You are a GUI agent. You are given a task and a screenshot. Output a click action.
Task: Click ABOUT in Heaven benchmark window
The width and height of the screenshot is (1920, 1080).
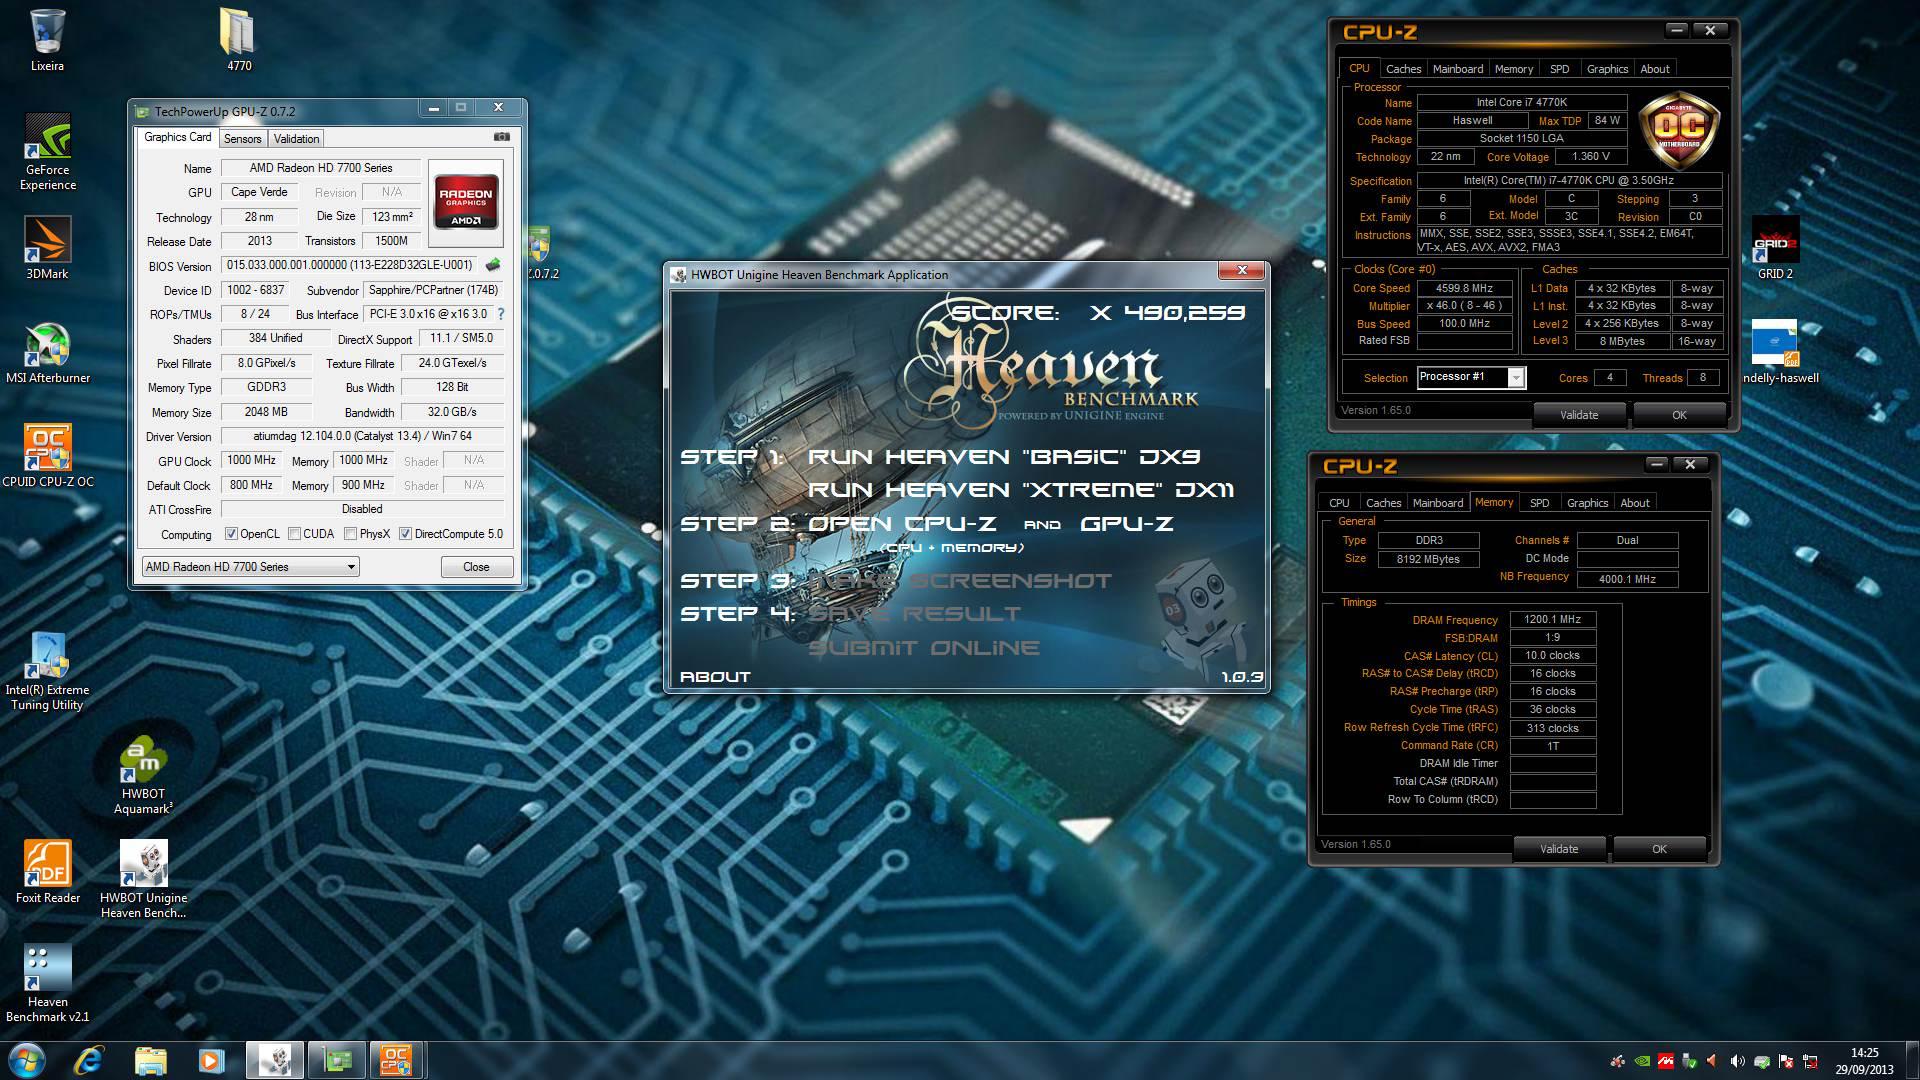[715, 677]
